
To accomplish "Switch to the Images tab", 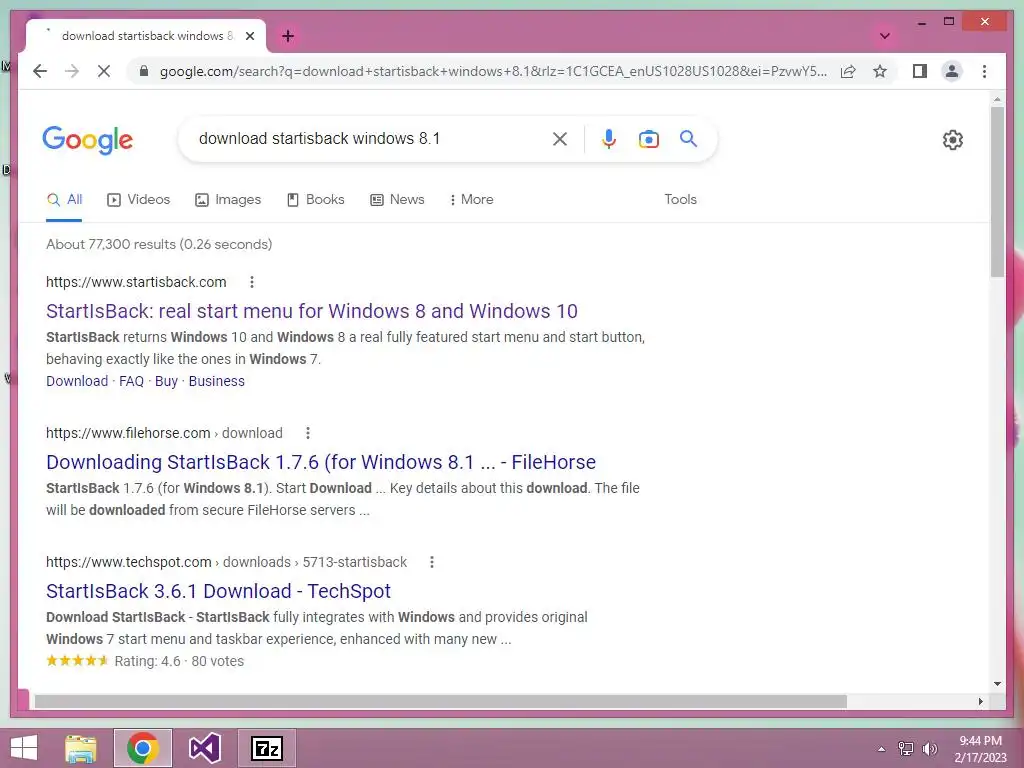I will pos(228,199).
